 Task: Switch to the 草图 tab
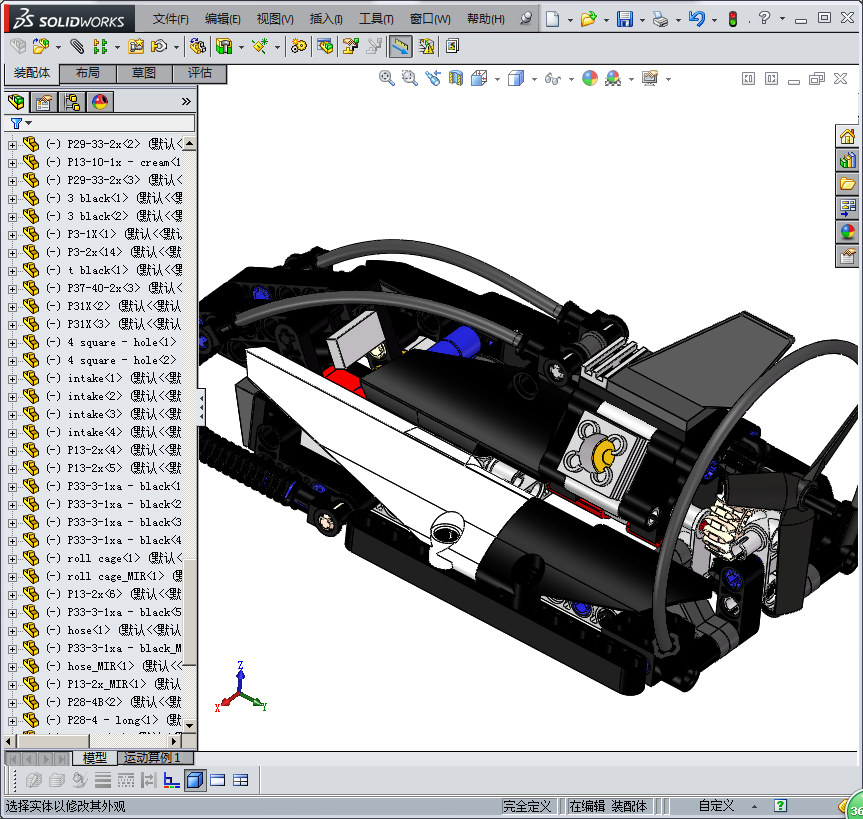click(144, 73)
